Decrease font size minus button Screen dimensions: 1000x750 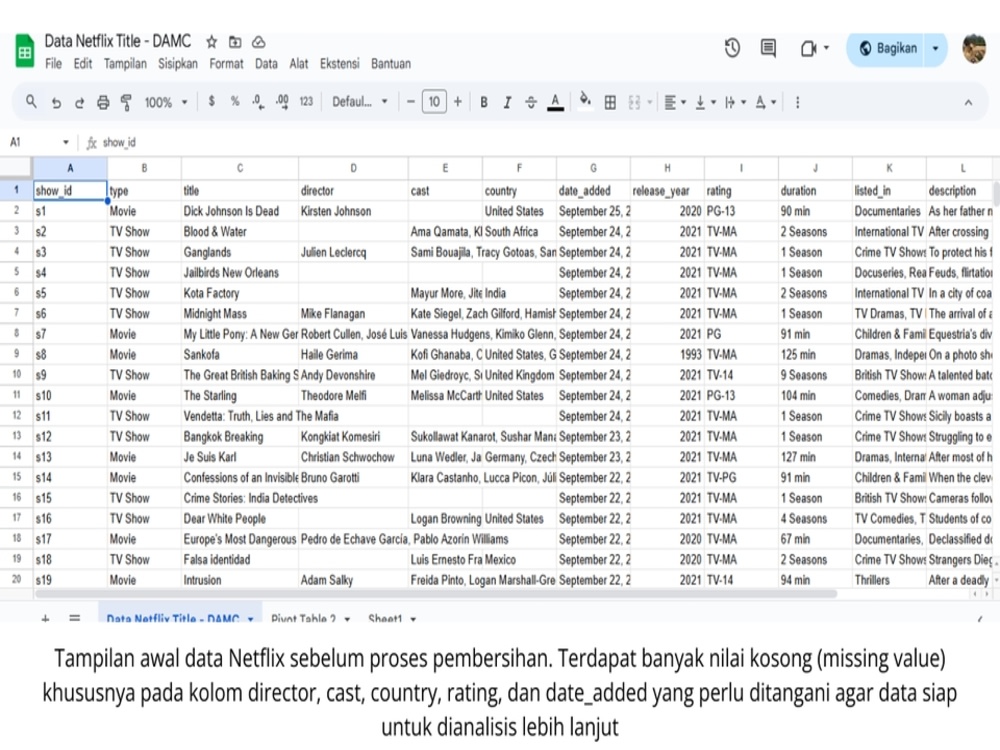[x=411, y=101]
